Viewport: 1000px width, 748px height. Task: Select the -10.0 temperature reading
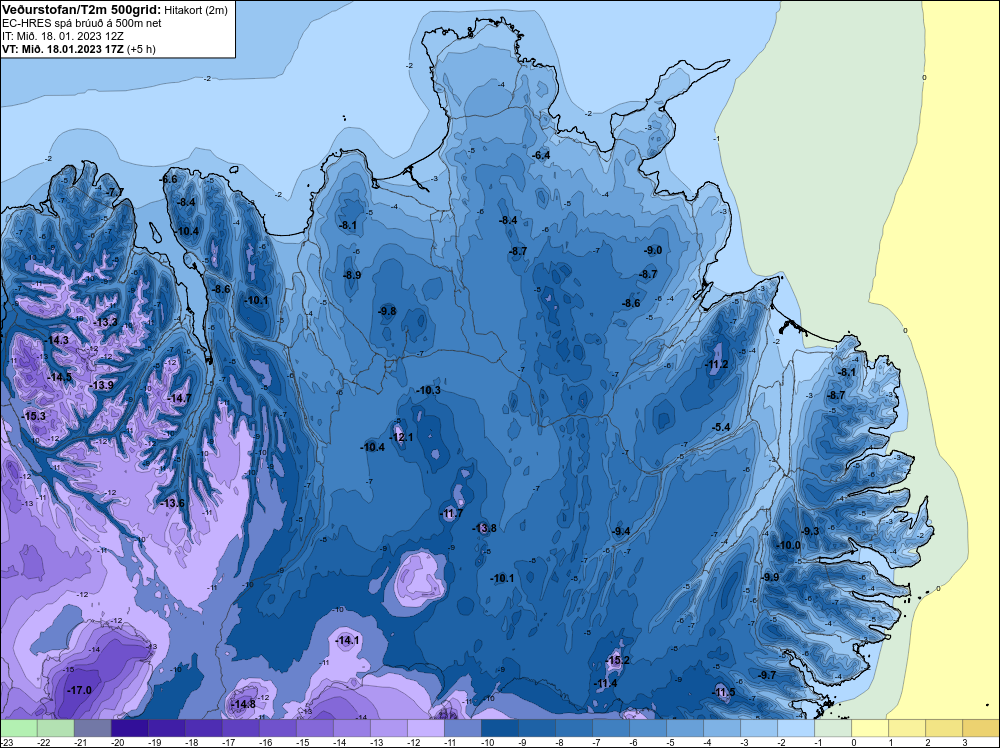[789, 545]
